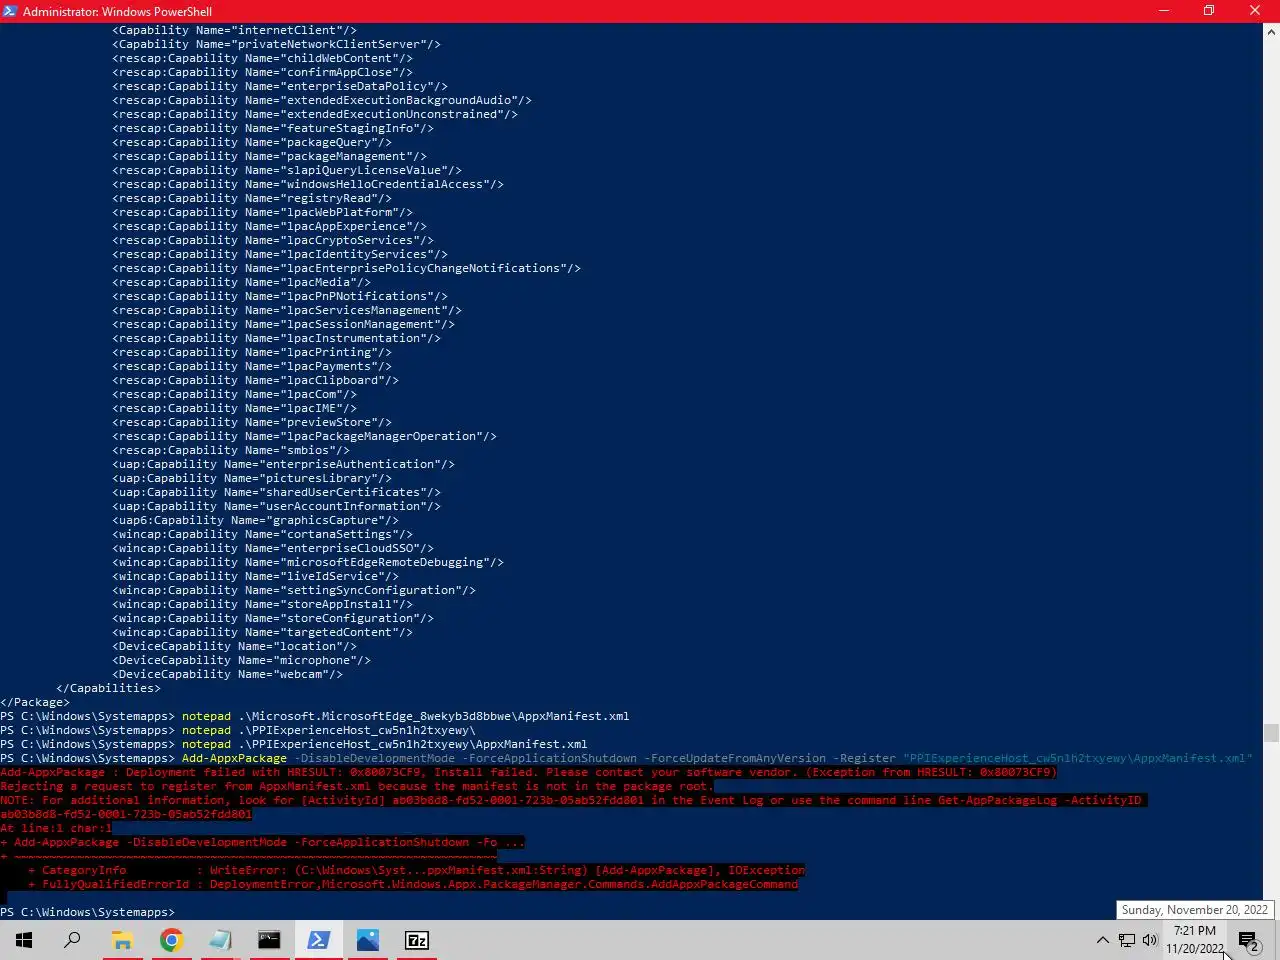Open taskbar Search magnifier
The width and height of the screenshot is (1280, 960).
pyautogui.click(x=72, y=940)
